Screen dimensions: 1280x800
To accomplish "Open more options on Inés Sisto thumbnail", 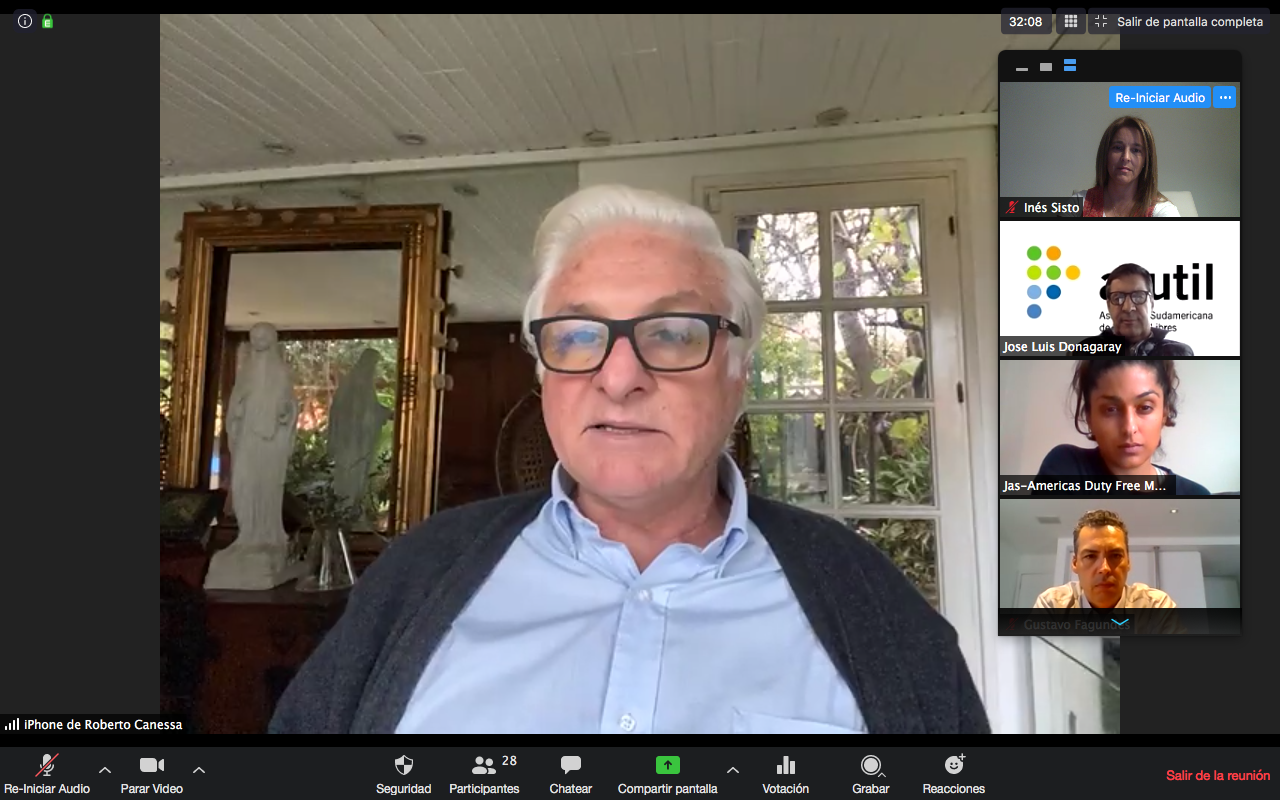I will [x=1226, y=97].
